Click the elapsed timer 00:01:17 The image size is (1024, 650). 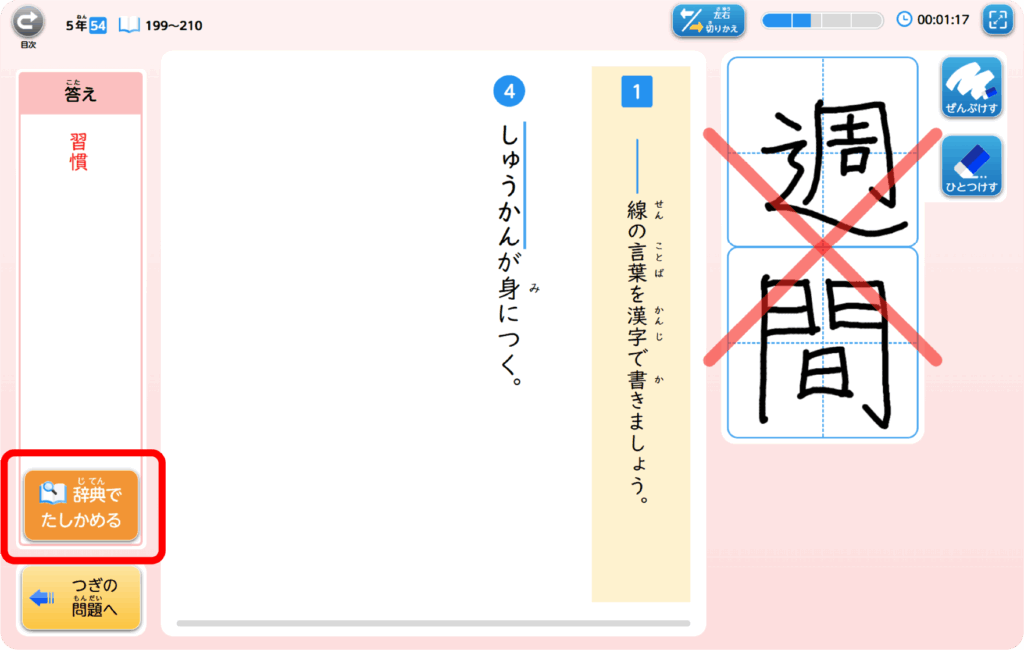pos(943,19)
